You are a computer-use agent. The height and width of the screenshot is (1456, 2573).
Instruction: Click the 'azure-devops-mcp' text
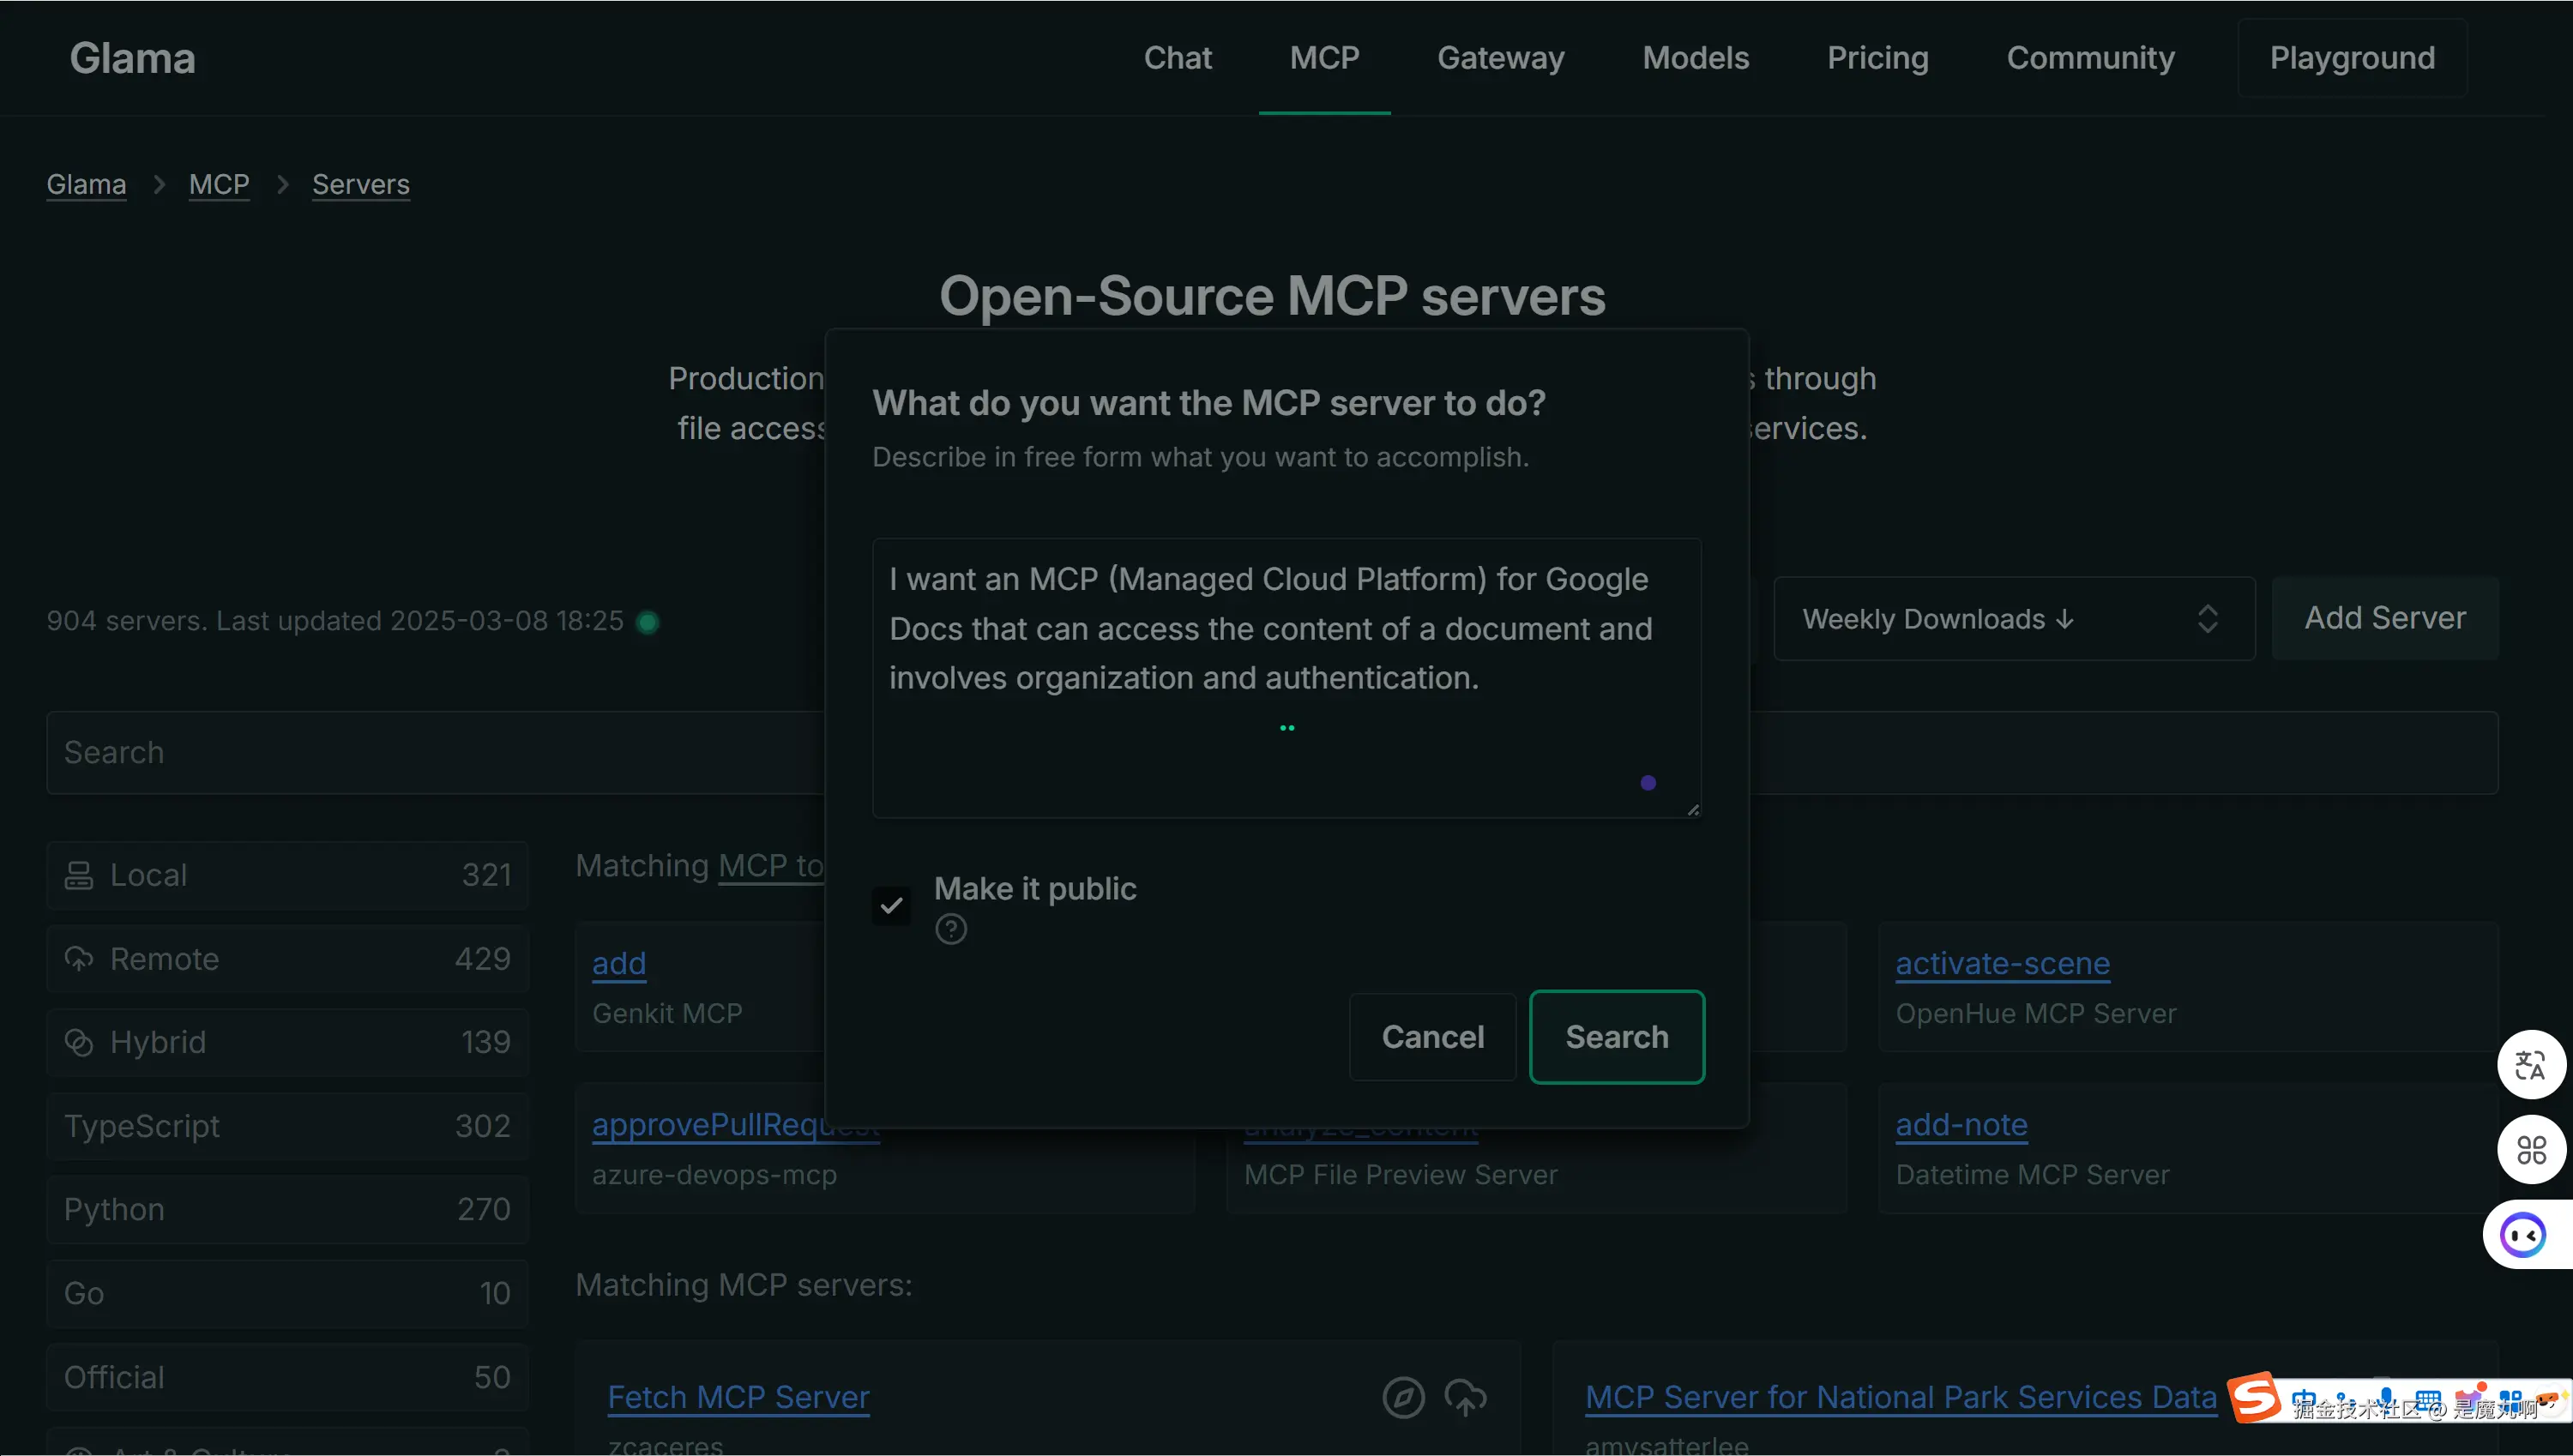click(x=714, y=1174)
